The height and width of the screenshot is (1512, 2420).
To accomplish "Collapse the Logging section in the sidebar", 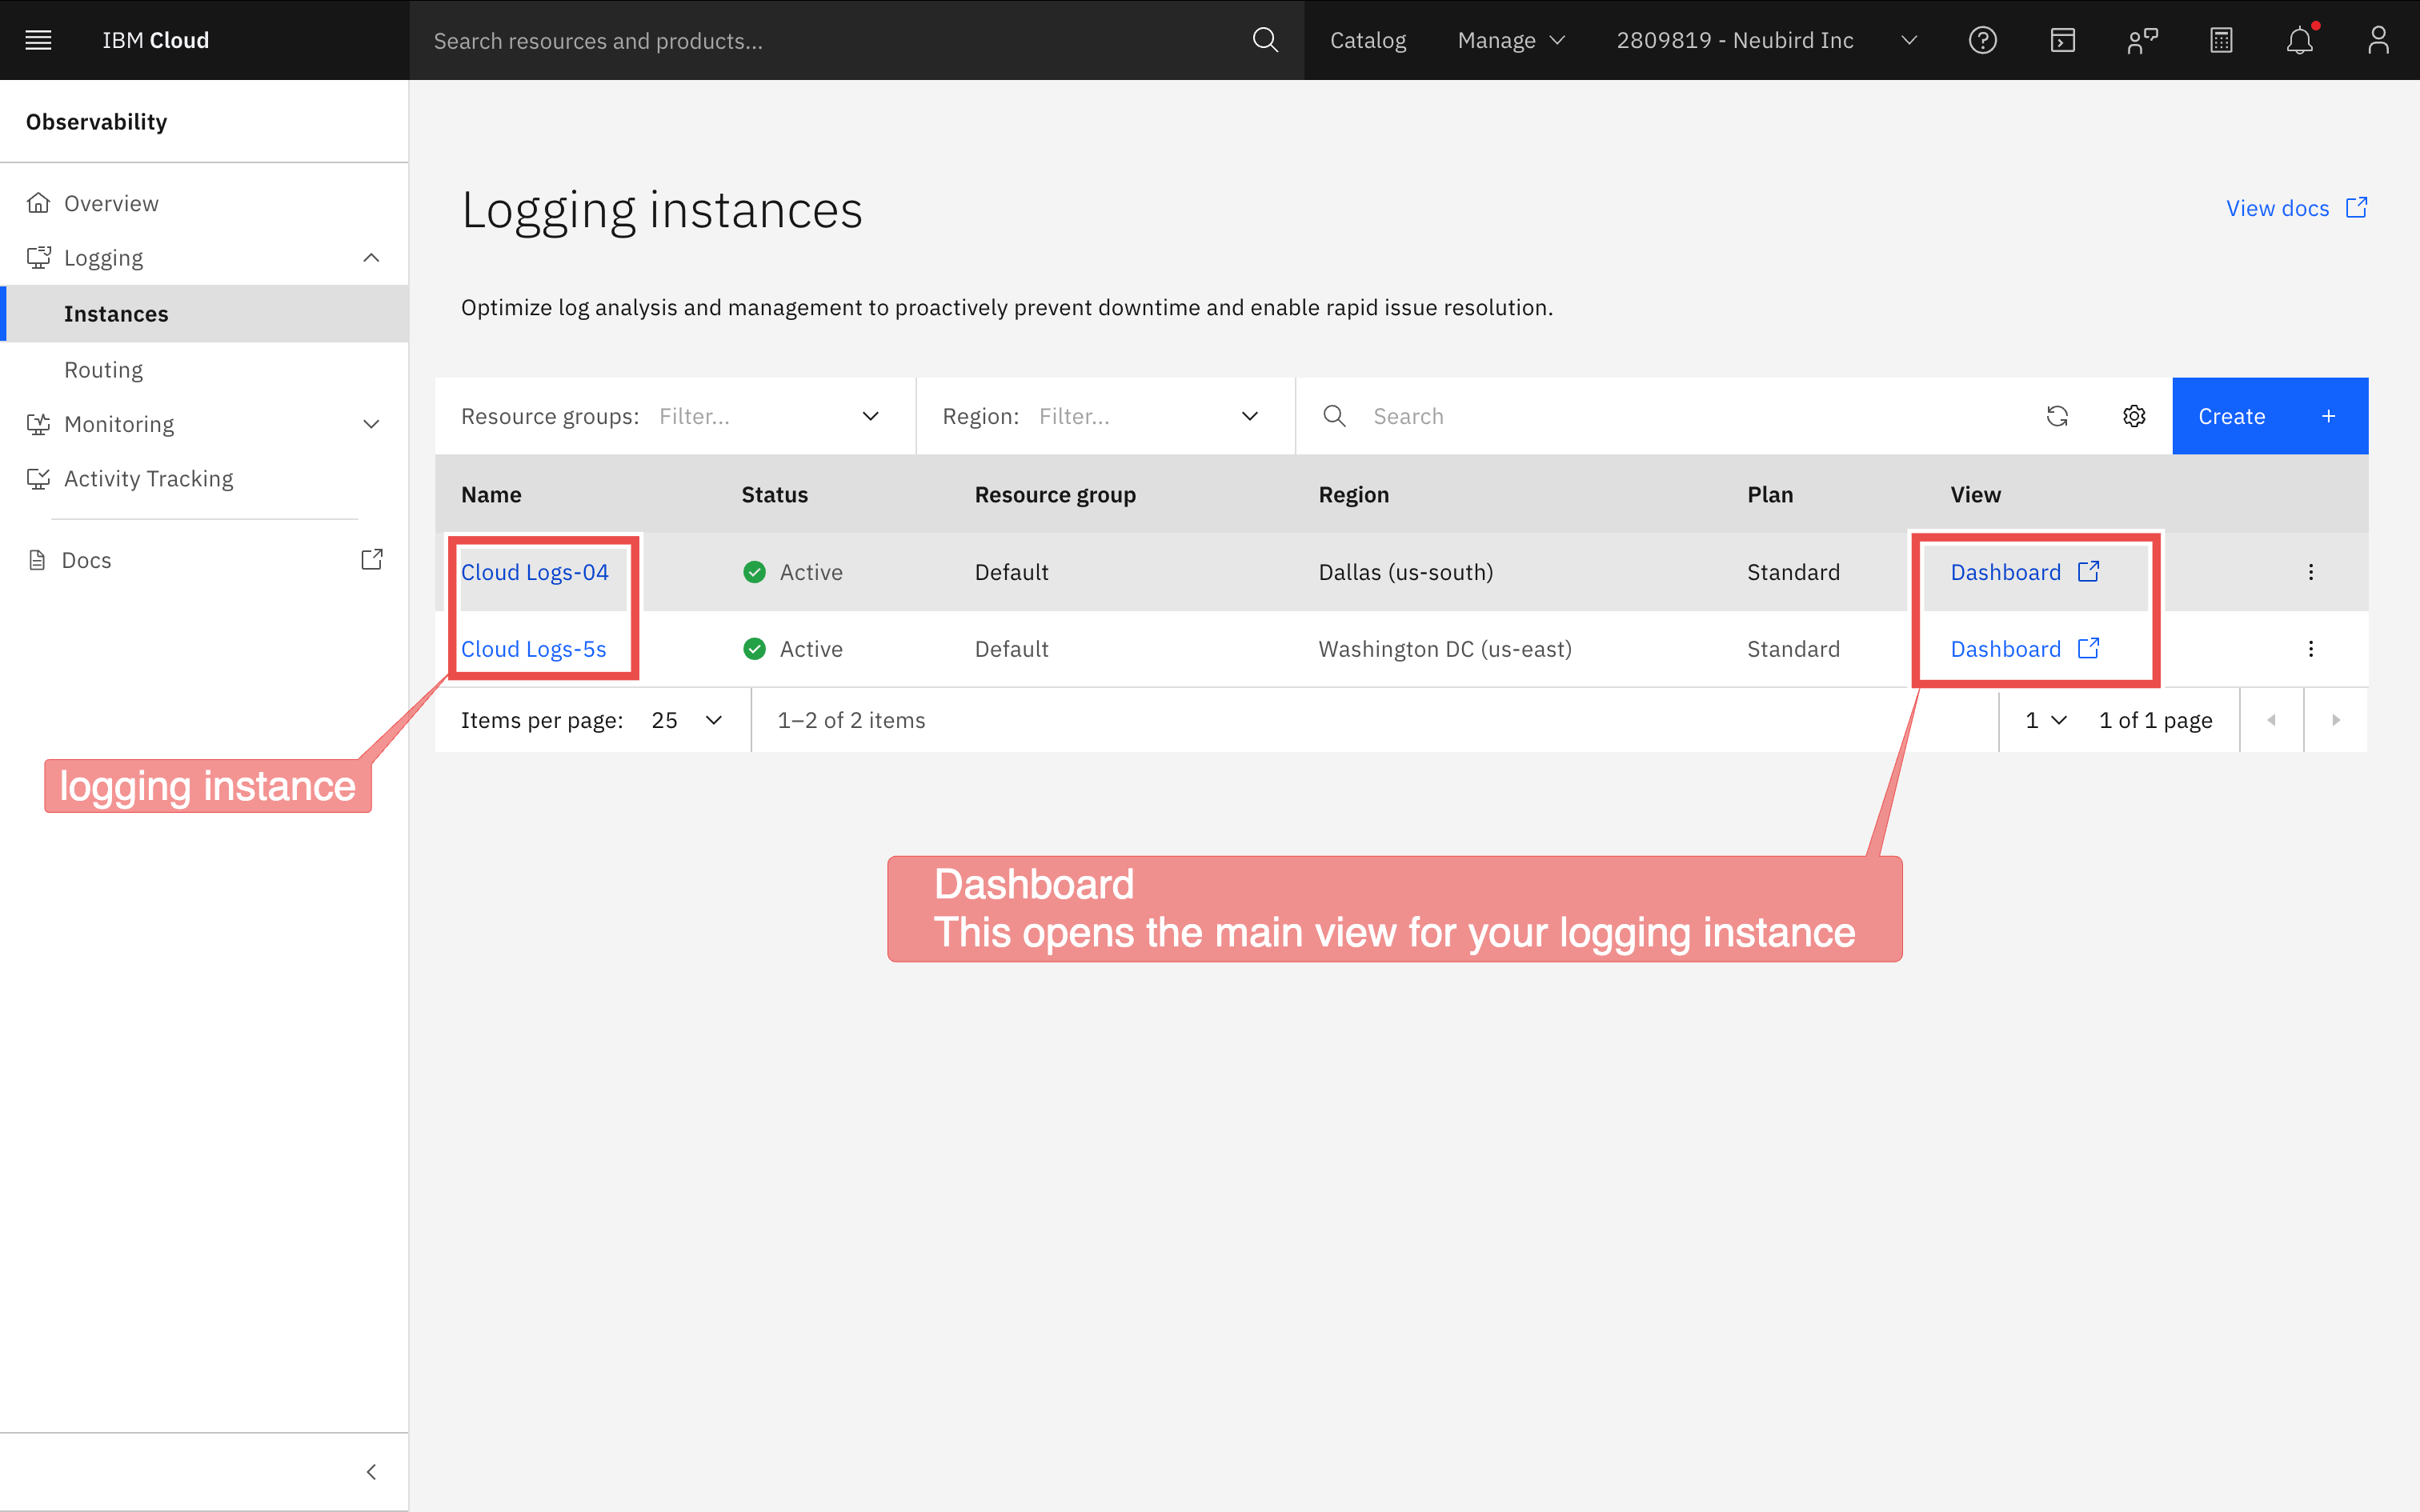I will tap(371, 257).
